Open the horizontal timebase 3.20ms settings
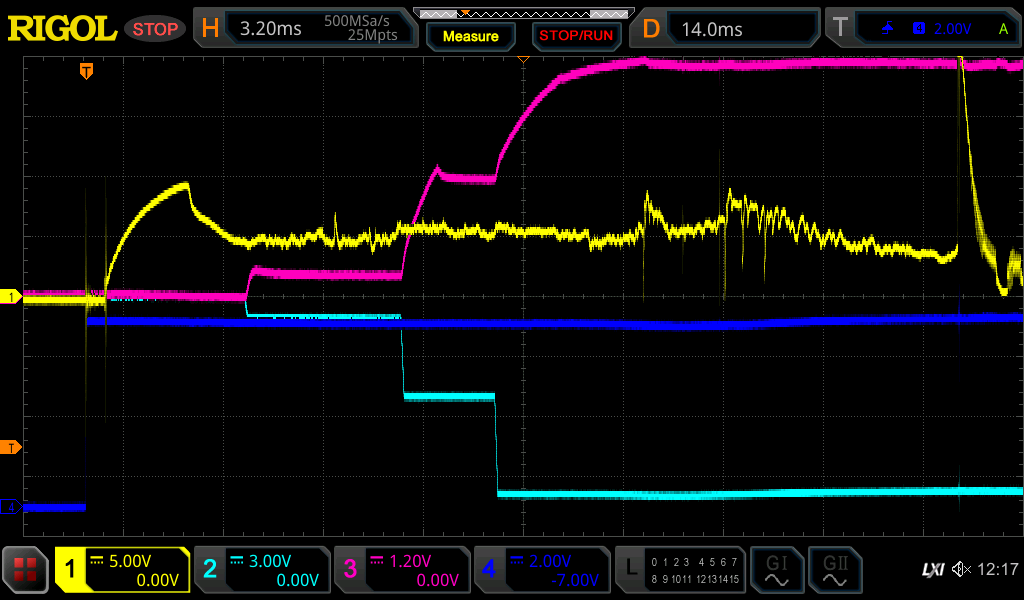 [x=306, y=29]
